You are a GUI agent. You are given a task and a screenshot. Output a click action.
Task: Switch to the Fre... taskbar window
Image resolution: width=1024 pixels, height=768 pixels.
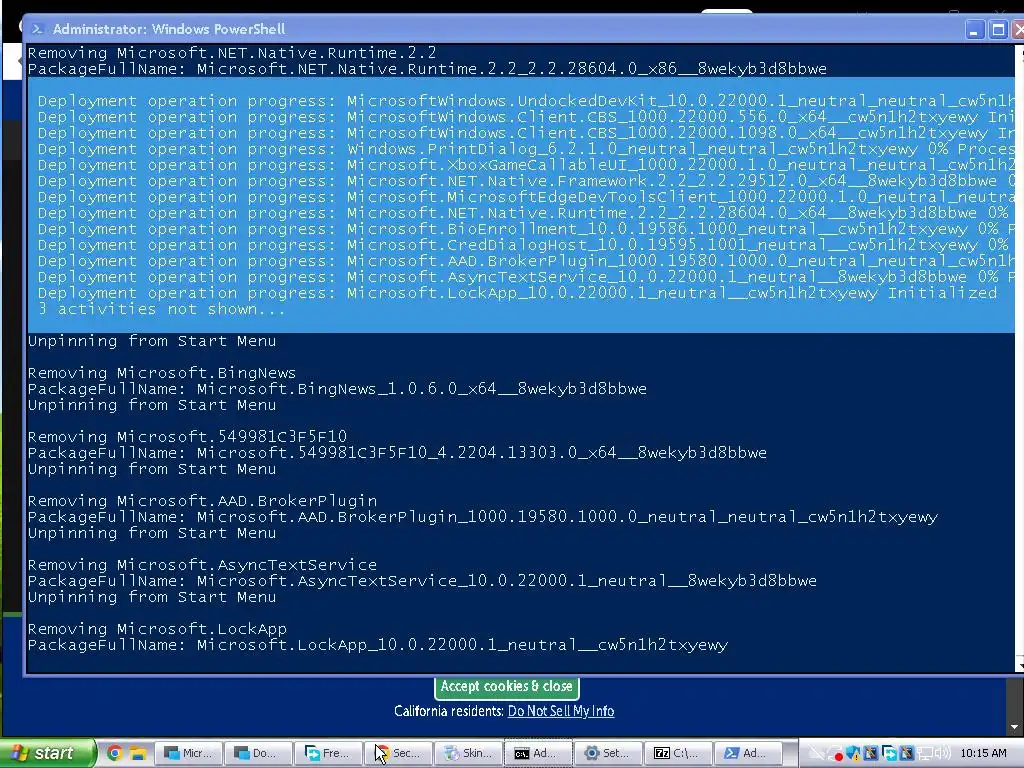pyautogui.click(x=327, y=753)
